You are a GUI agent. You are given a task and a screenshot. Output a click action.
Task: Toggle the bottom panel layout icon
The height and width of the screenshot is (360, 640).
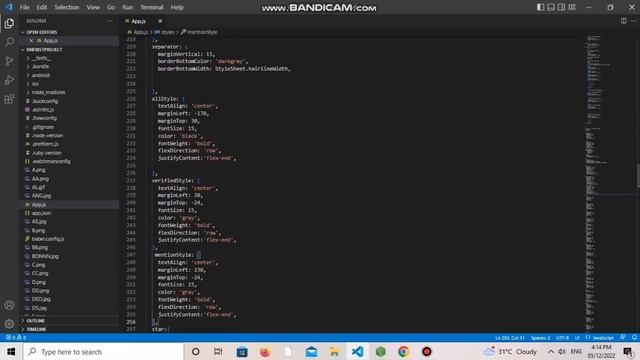[x=551, y=7]
